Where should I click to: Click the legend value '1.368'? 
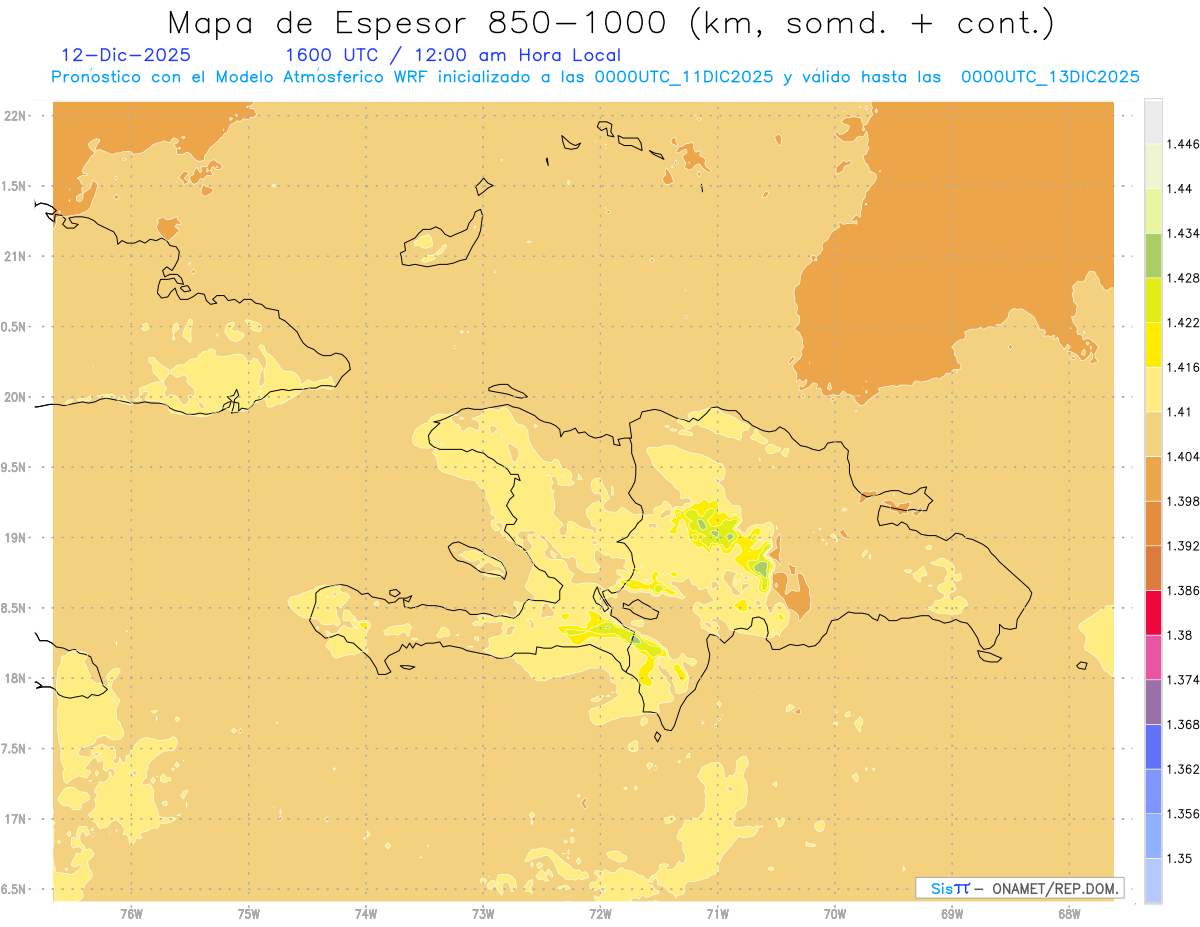click(x=1183, y=724)
